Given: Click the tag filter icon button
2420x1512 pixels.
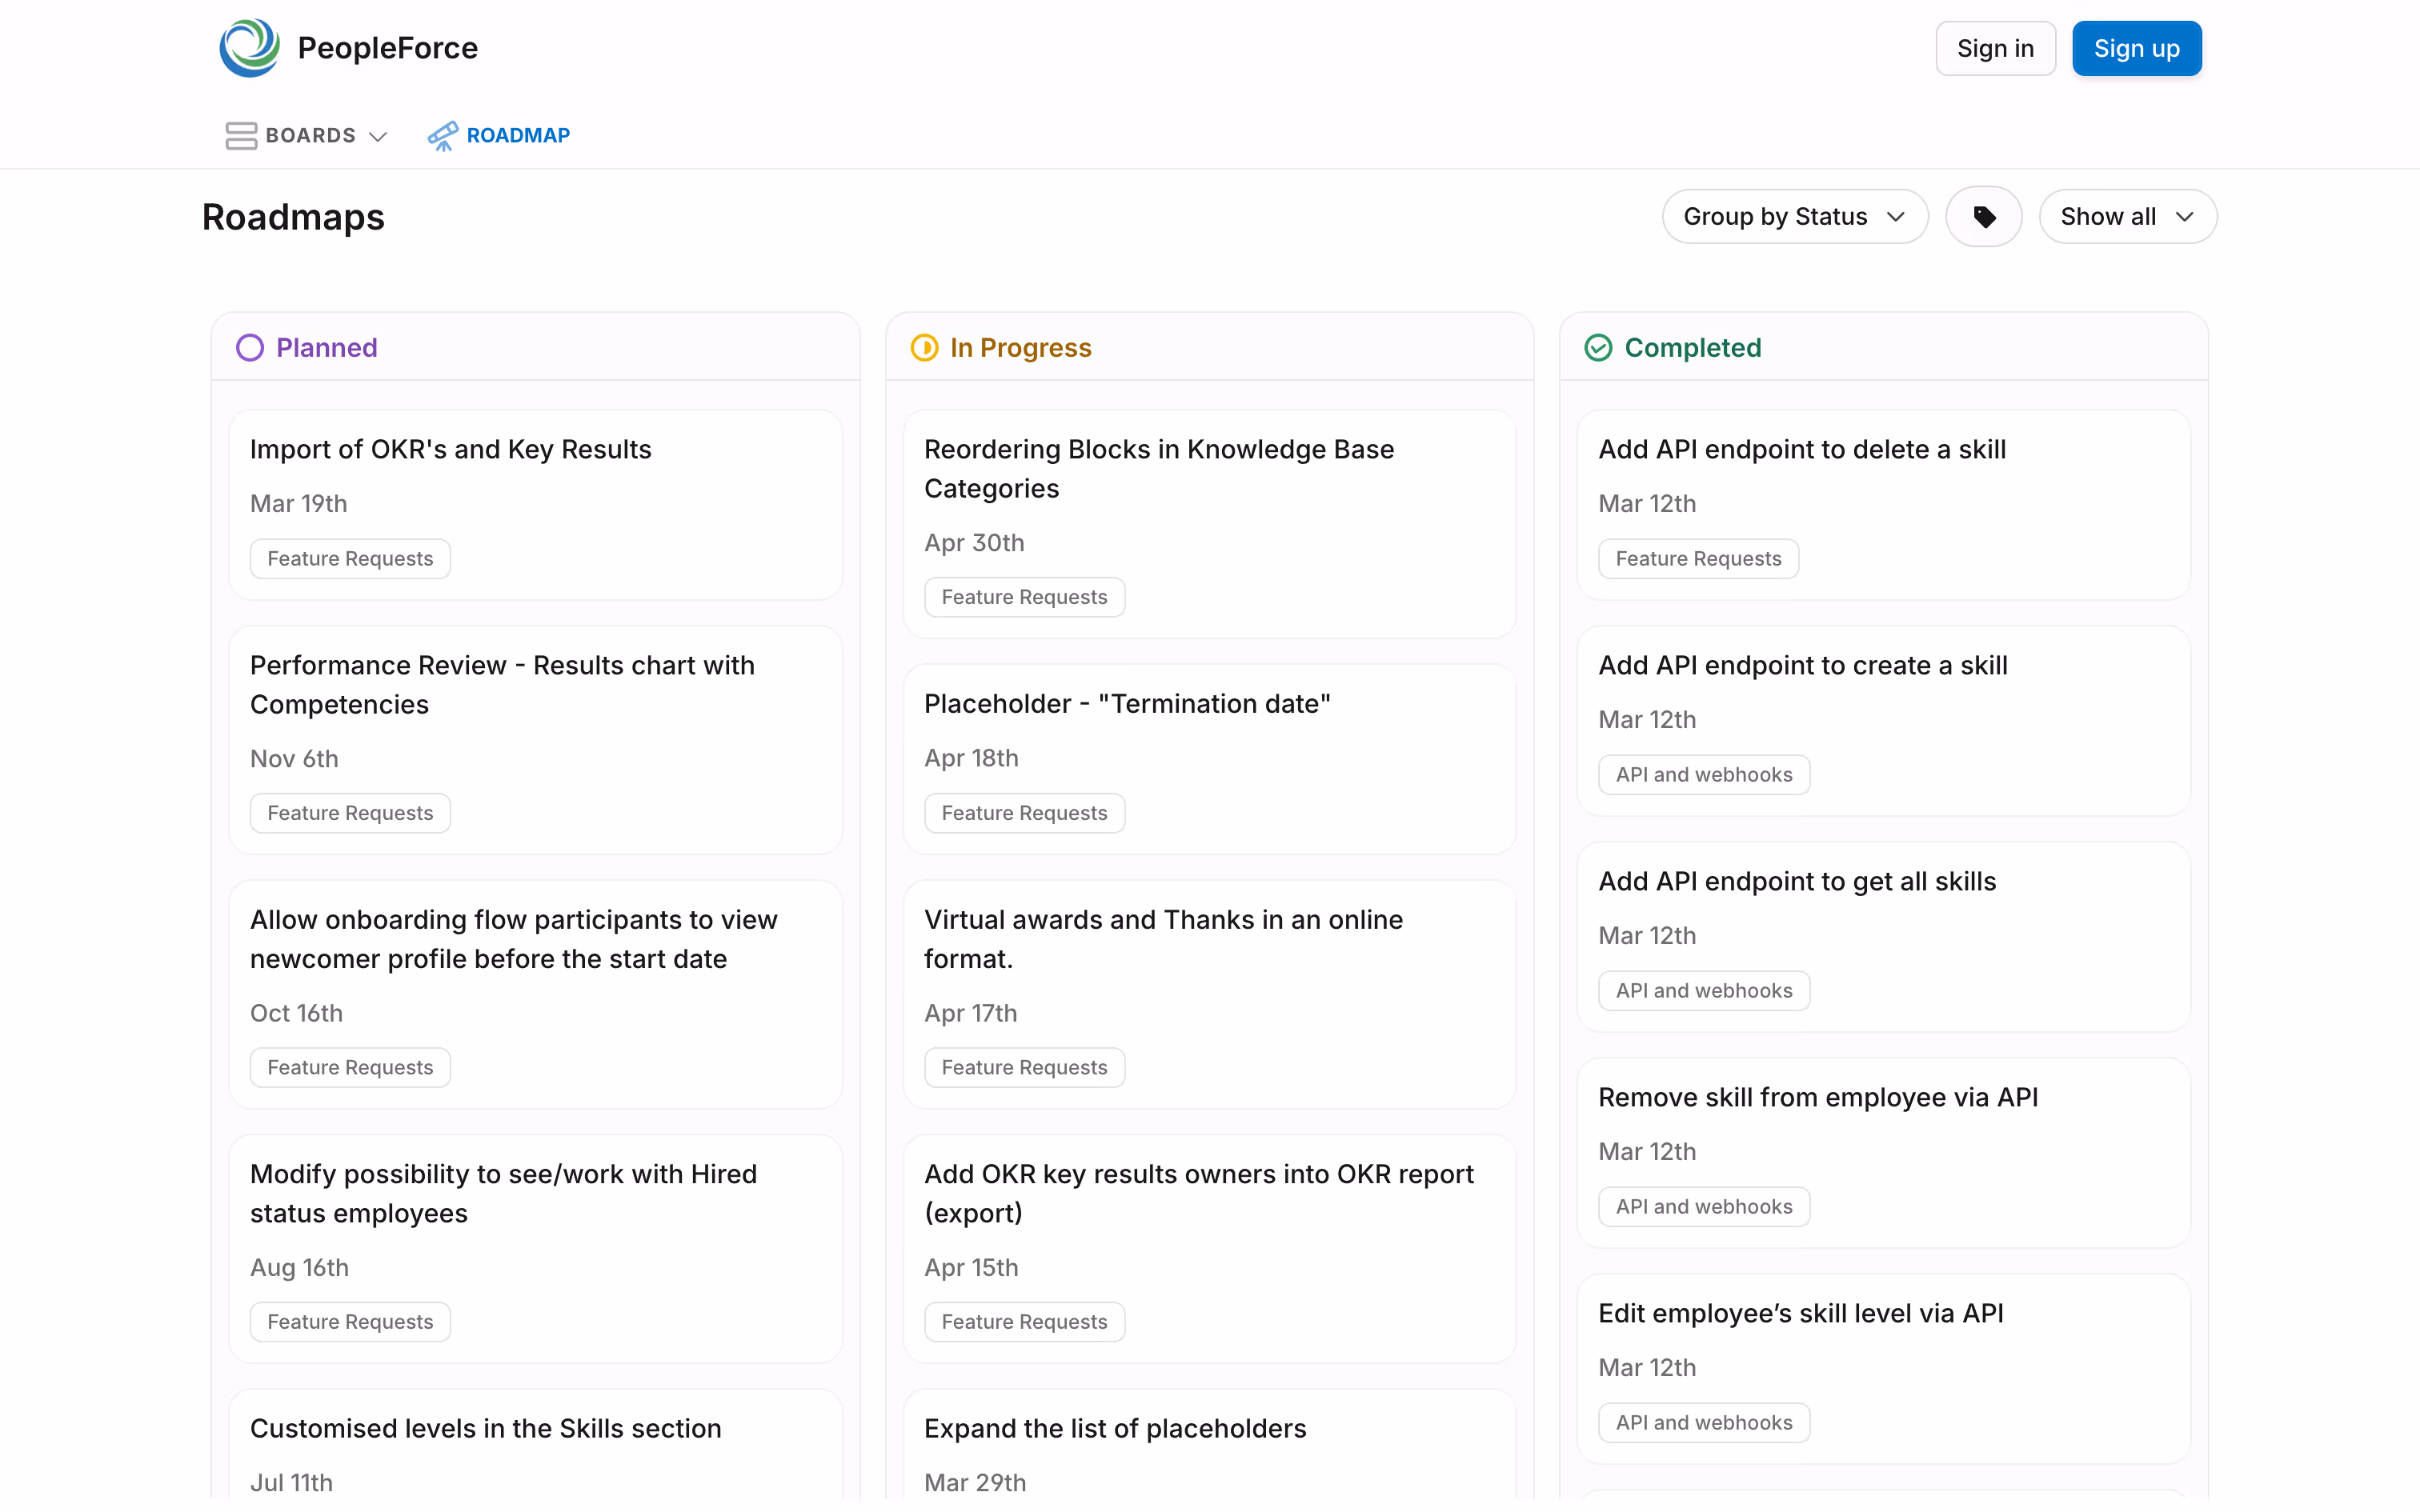Looking at the screenshot, I should pos(1983,217).
